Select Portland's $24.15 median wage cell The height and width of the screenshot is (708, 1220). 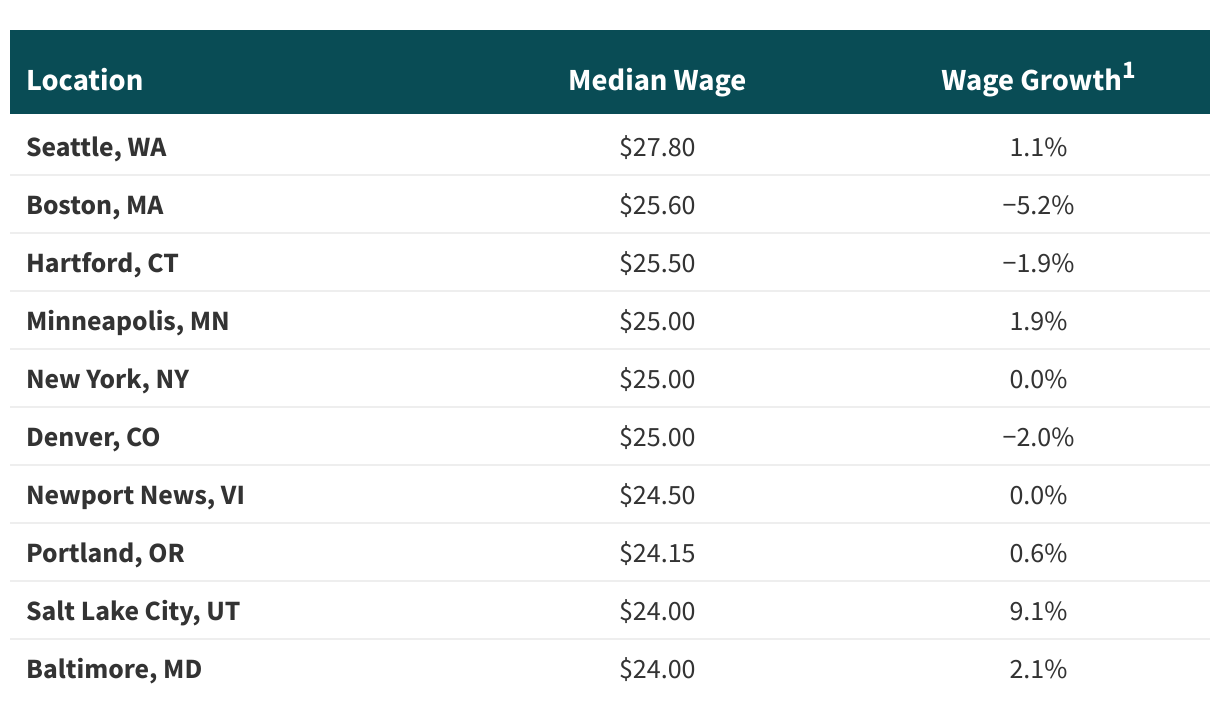pyautogui.click(x=657, y=553)
